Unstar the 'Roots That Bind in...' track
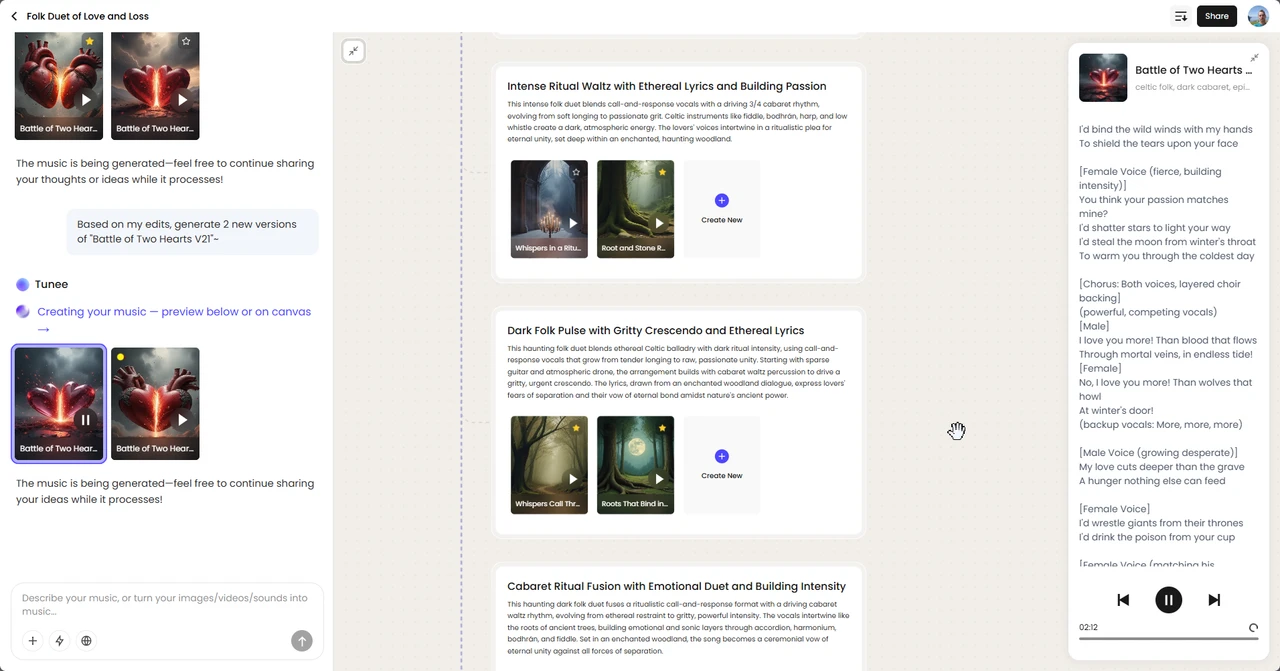The image size is (1280, 671). click(x=662, y=428)
